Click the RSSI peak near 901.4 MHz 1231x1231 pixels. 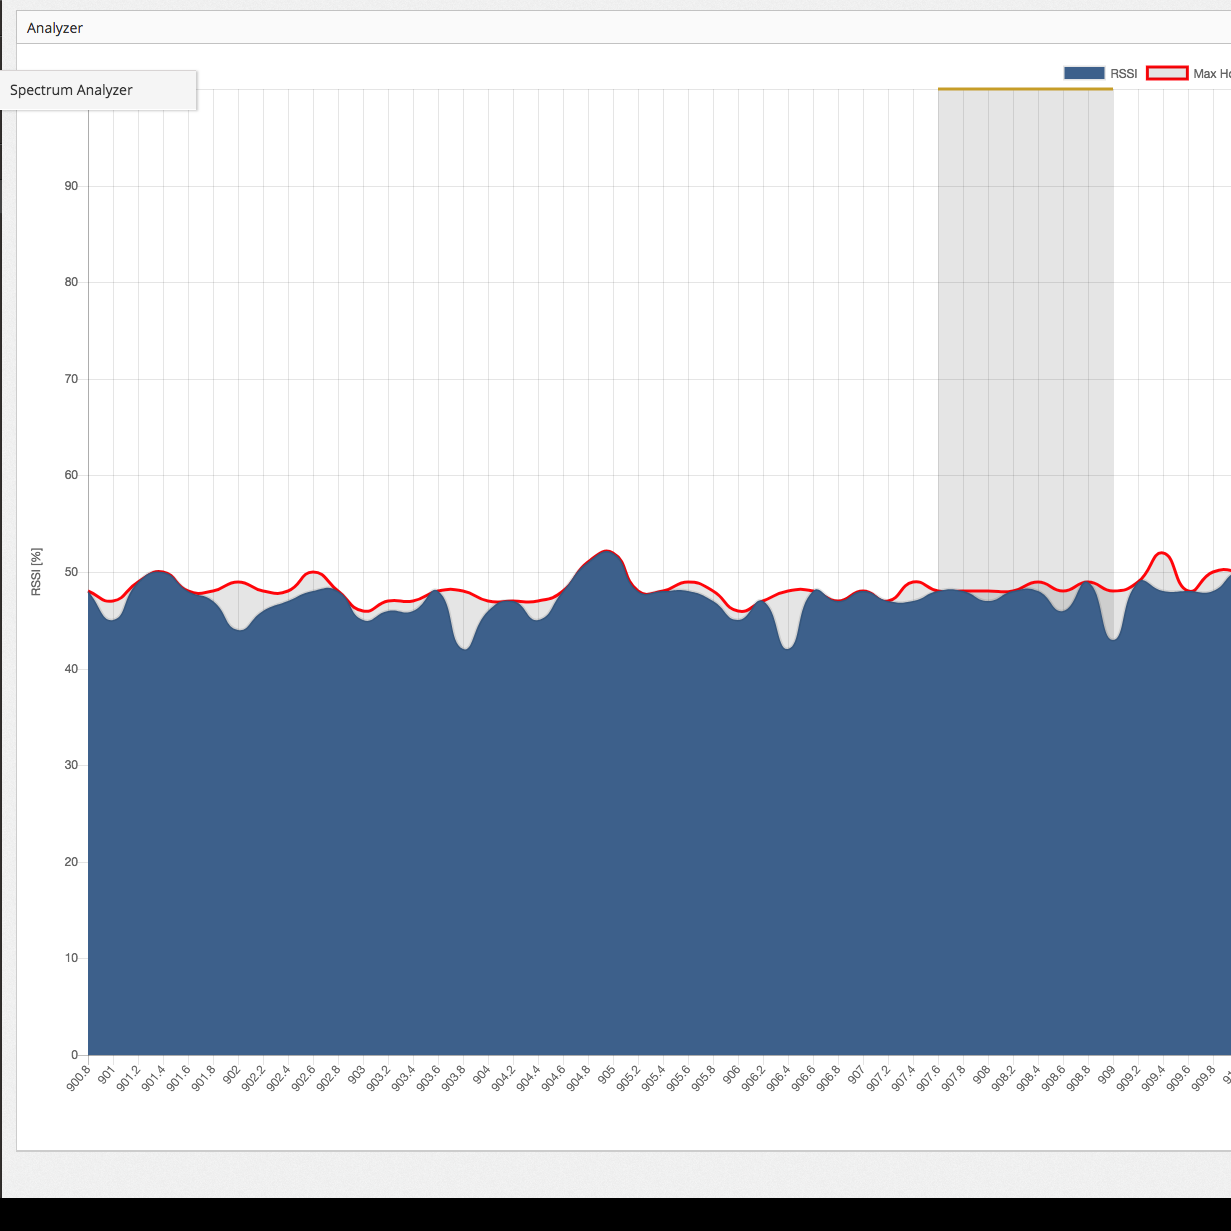pos(157,572)
